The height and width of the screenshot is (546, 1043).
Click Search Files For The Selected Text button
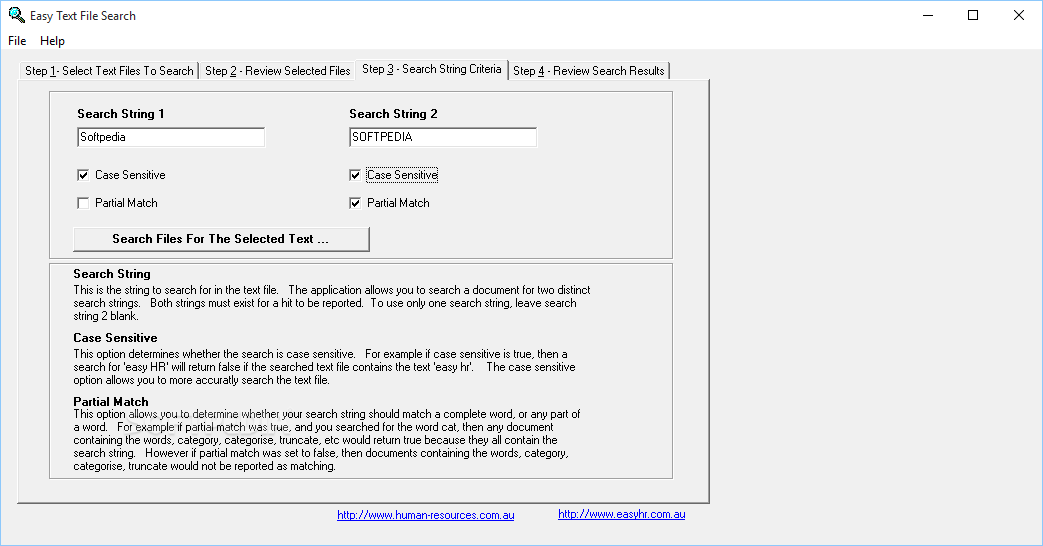[x=222, y=239]
